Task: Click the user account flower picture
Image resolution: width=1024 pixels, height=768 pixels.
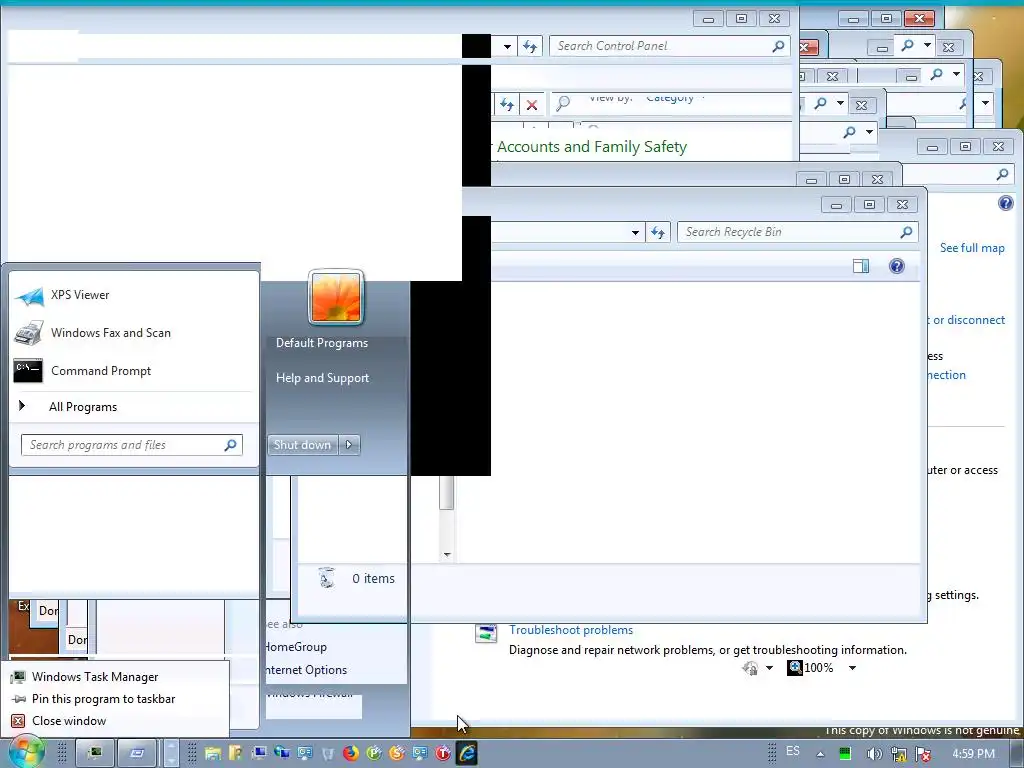Action: [x=336, y=297]
